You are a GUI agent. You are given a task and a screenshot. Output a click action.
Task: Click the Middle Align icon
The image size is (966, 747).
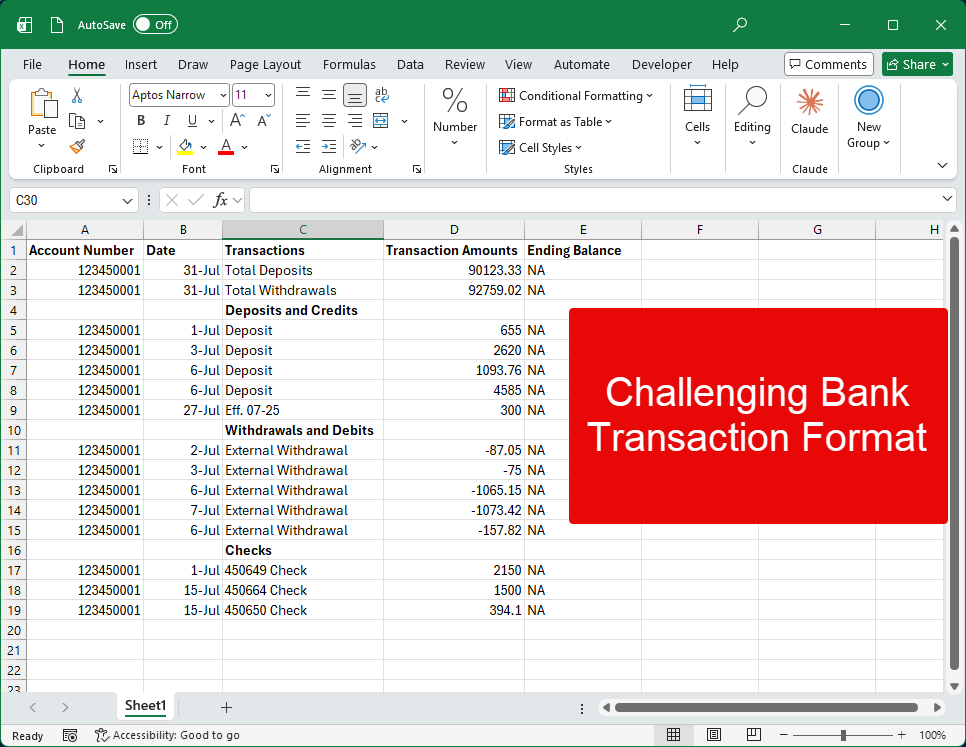click(x=329, y=94)
